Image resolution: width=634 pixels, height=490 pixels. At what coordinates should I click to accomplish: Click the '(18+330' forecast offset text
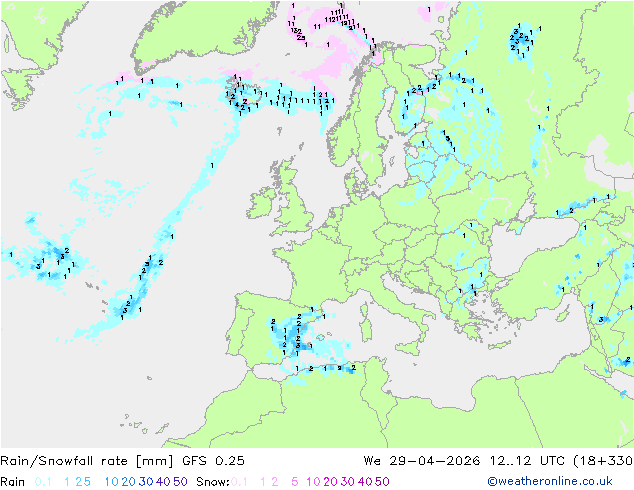pos(603,461)
